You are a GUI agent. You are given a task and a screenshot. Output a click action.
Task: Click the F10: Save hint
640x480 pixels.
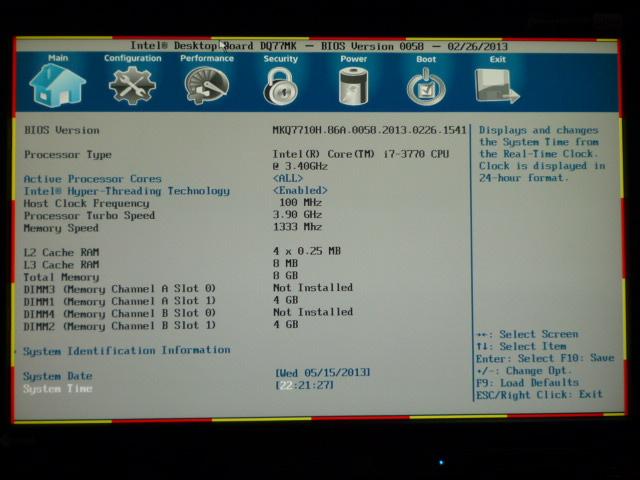[x=589, y=358]
